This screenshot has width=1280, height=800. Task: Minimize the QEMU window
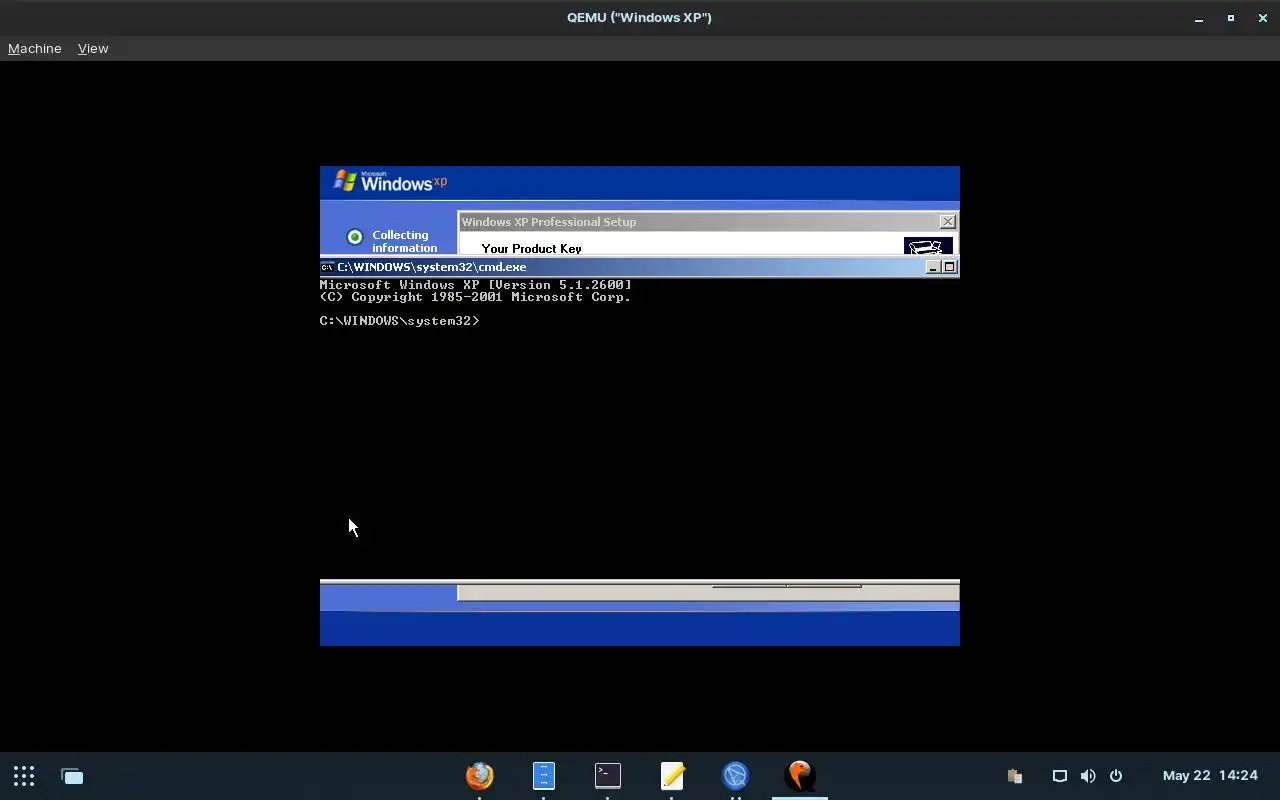[1199, 18]
